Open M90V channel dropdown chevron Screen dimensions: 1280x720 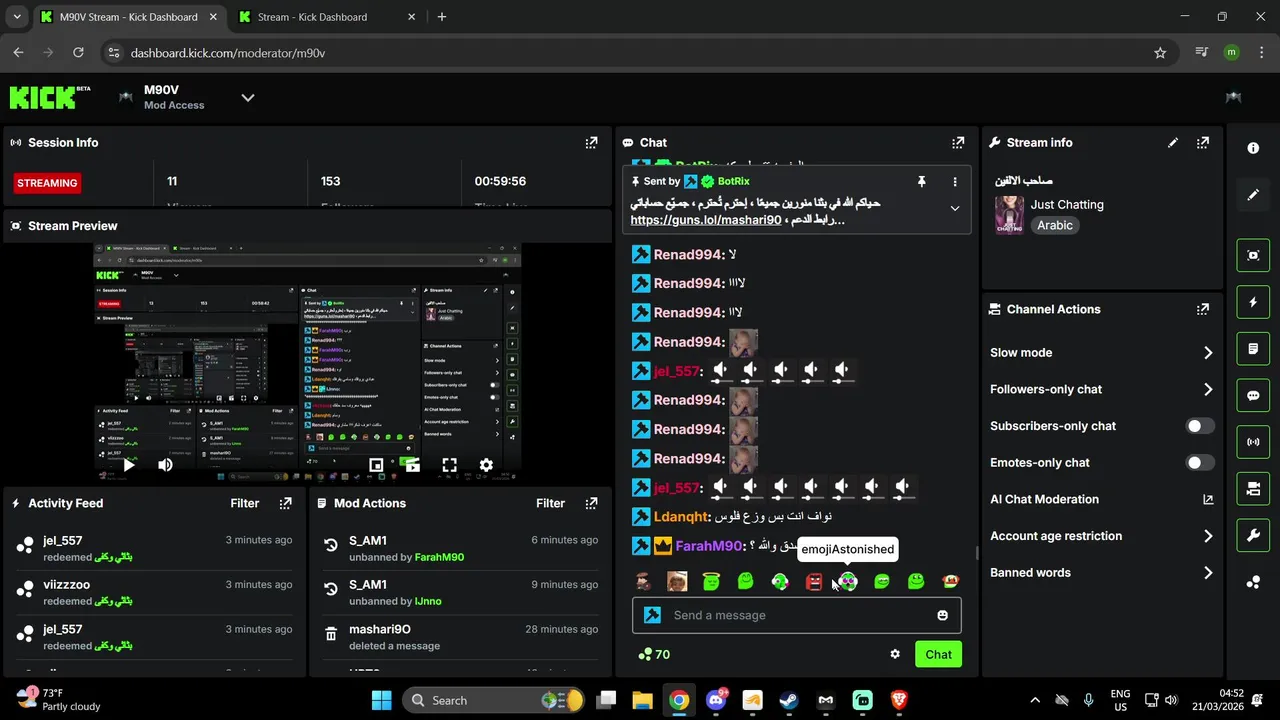click(x=248, y=97)
